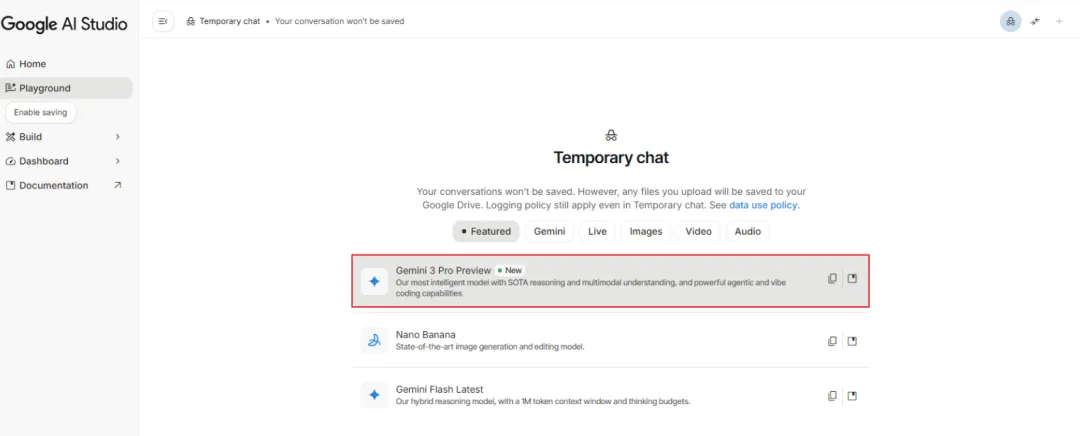Click the incognito temporary chat toggle at top right
The image size is (1080, 436).
point(1010,21)
